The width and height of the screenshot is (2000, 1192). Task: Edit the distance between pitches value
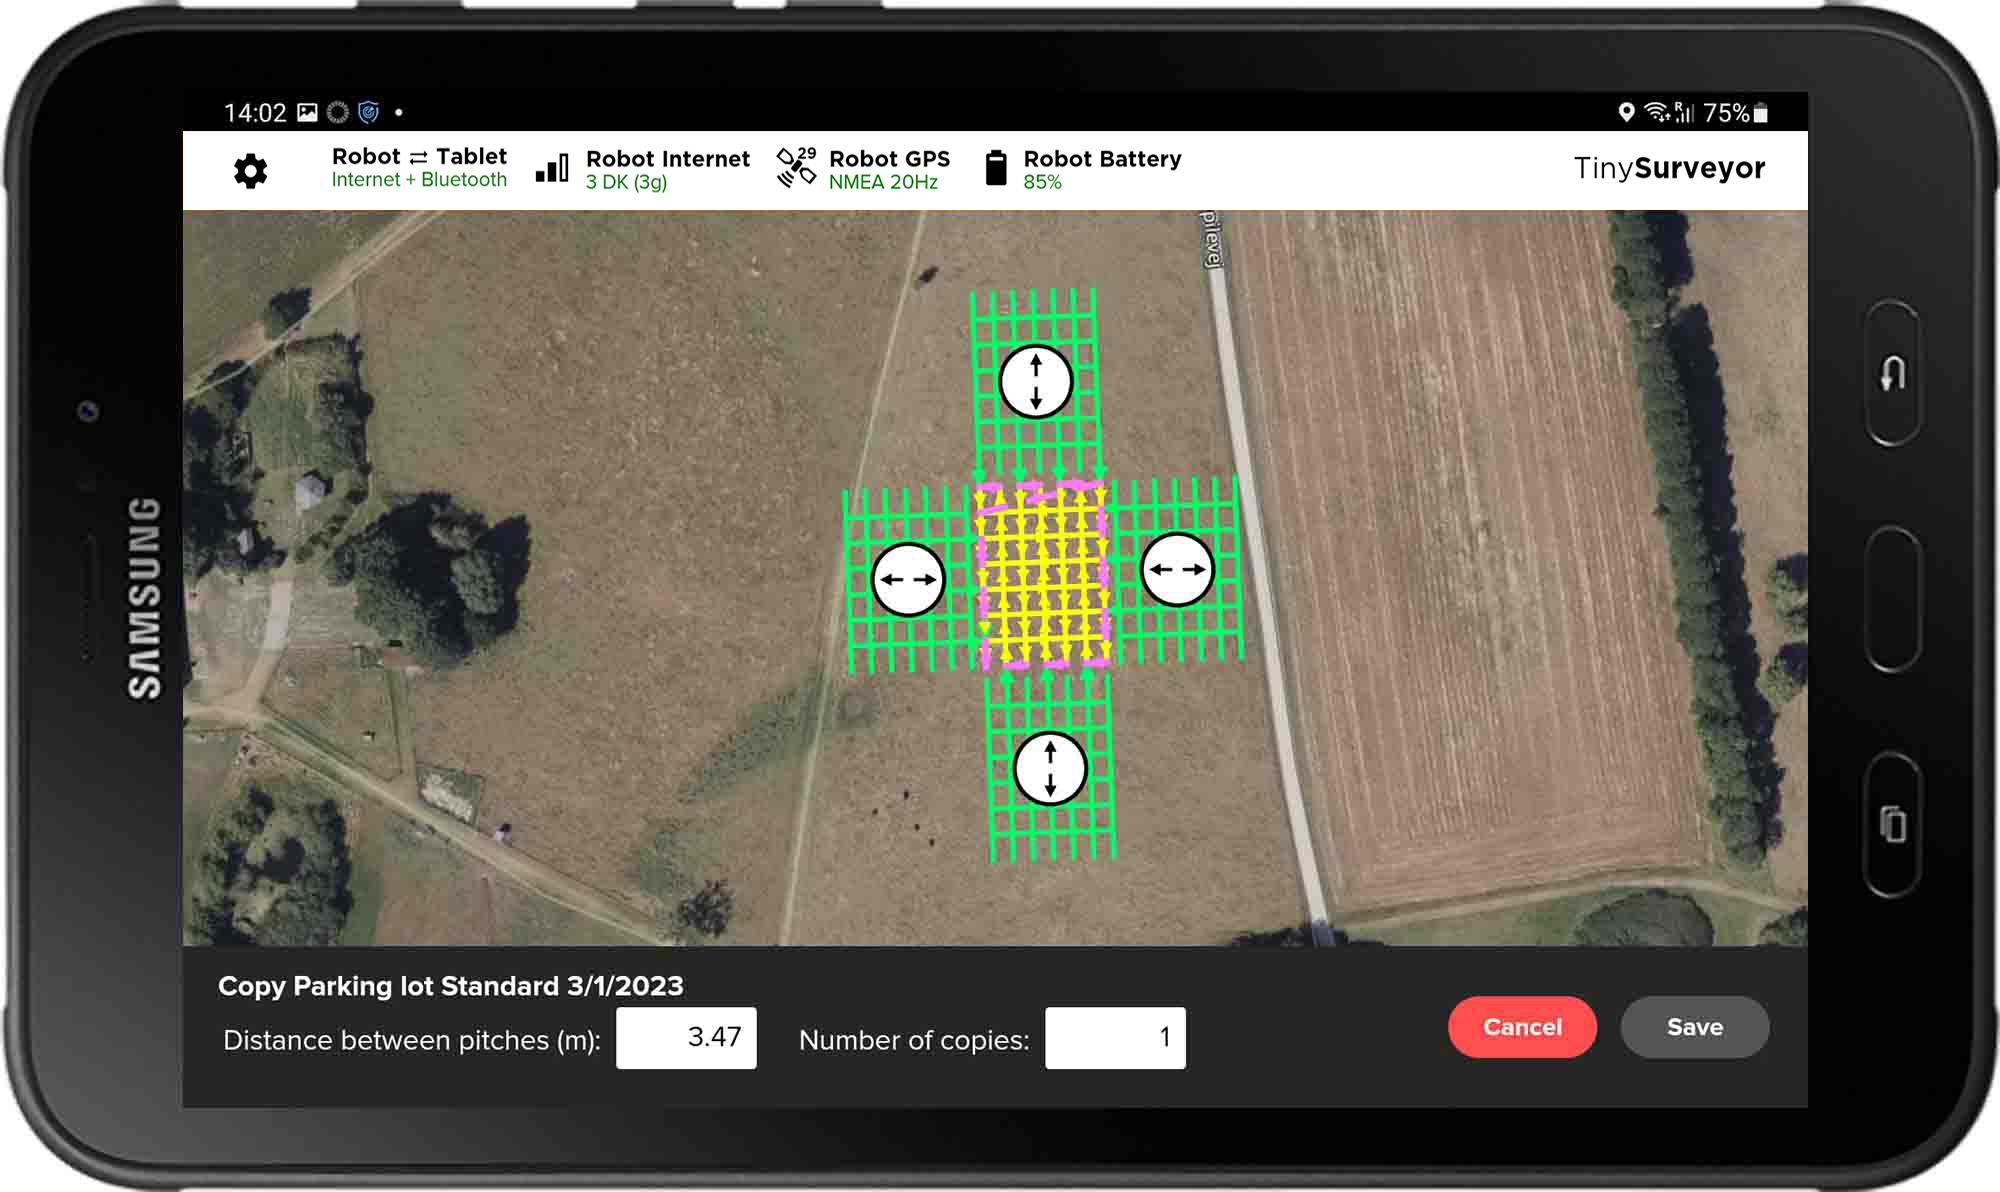pos(686,1038)
